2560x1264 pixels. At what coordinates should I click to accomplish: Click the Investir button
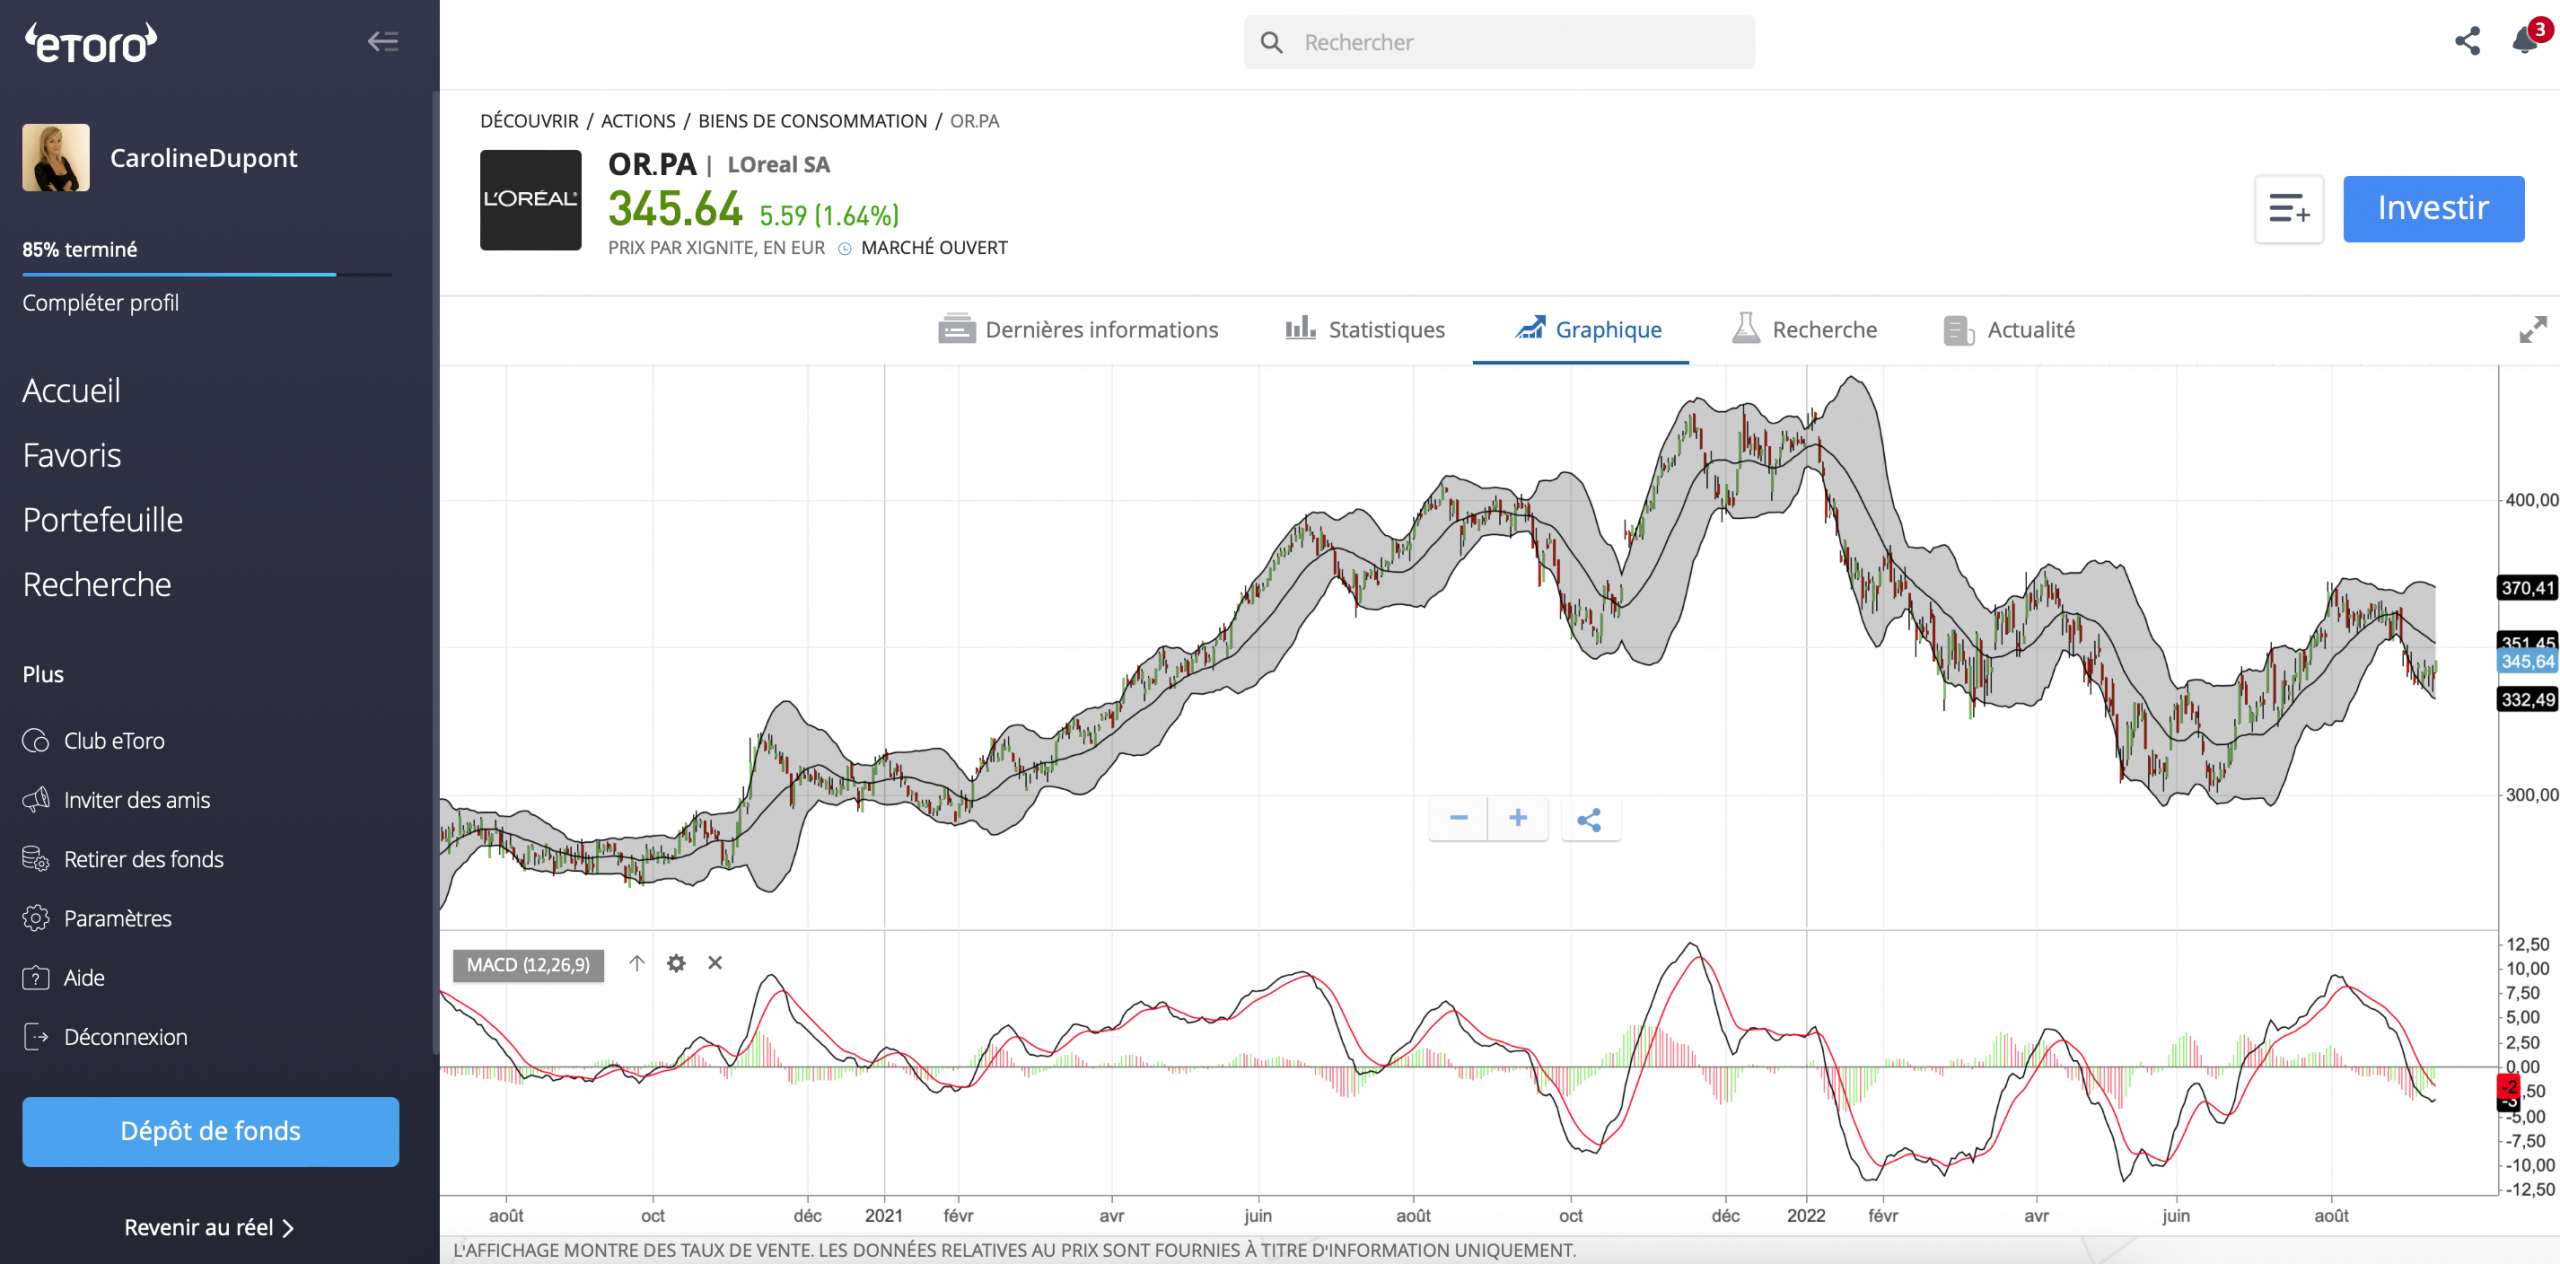pos(2433,209)
